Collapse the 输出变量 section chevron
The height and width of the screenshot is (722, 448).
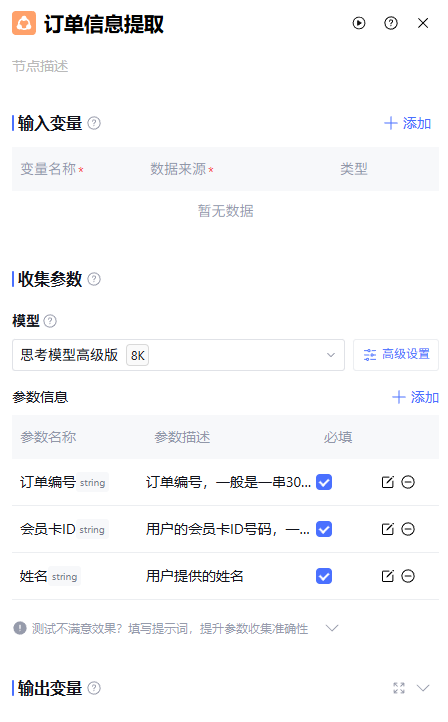click(423, 688)
